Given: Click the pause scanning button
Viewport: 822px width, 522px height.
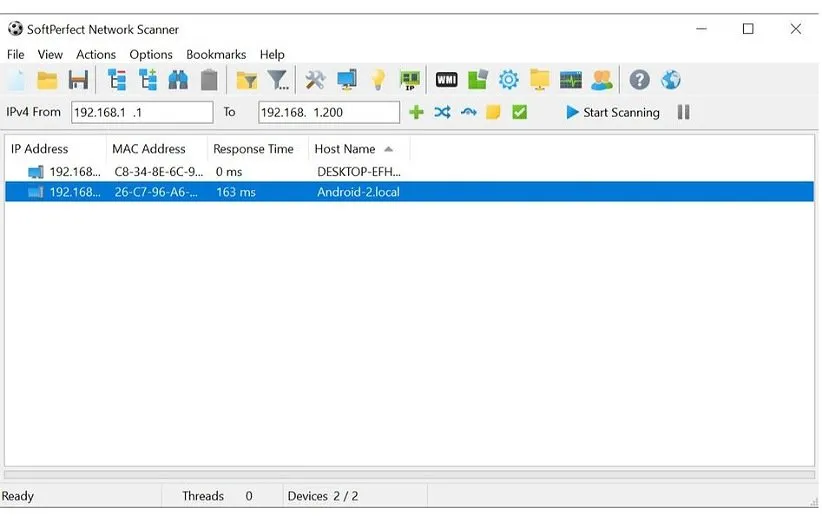Looking at the screenshot, I should (684, 113).
